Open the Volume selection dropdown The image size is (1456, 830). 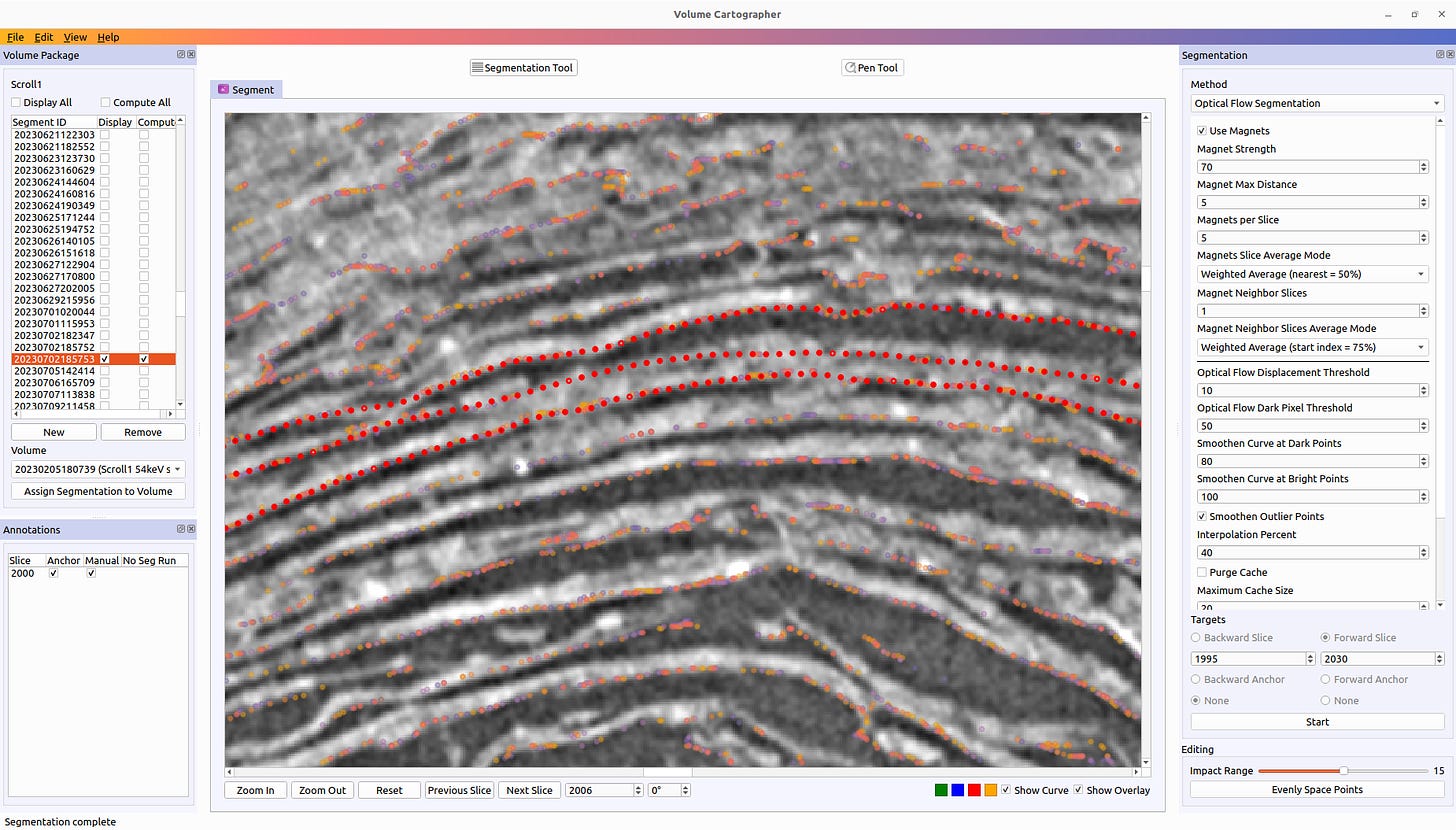[x=98, y=469]
